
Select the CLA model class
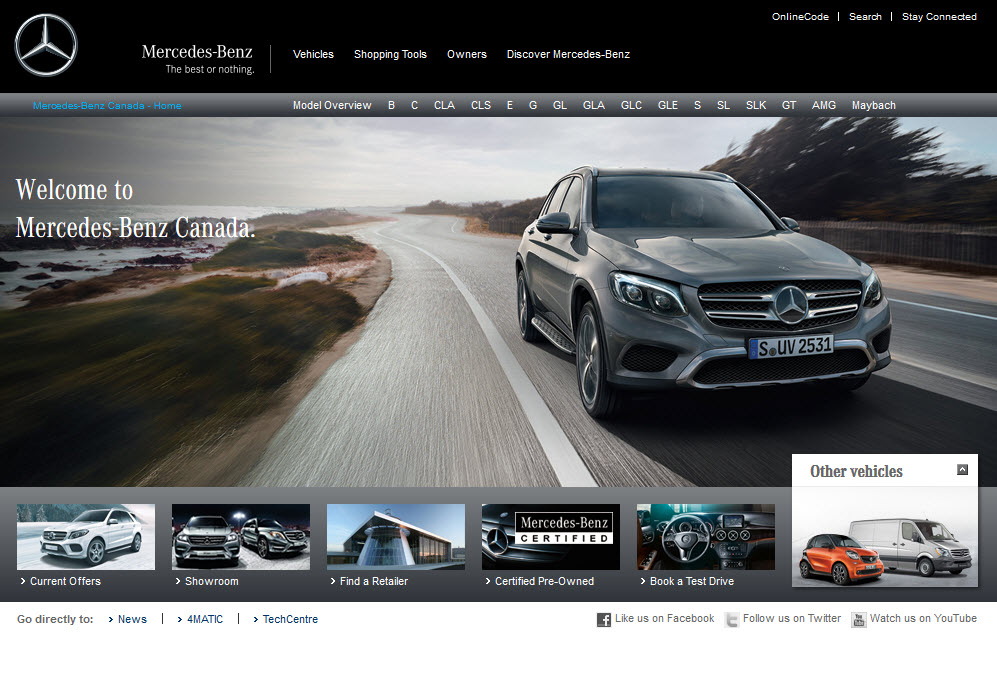pyautogui.click(x=444, y=105)
